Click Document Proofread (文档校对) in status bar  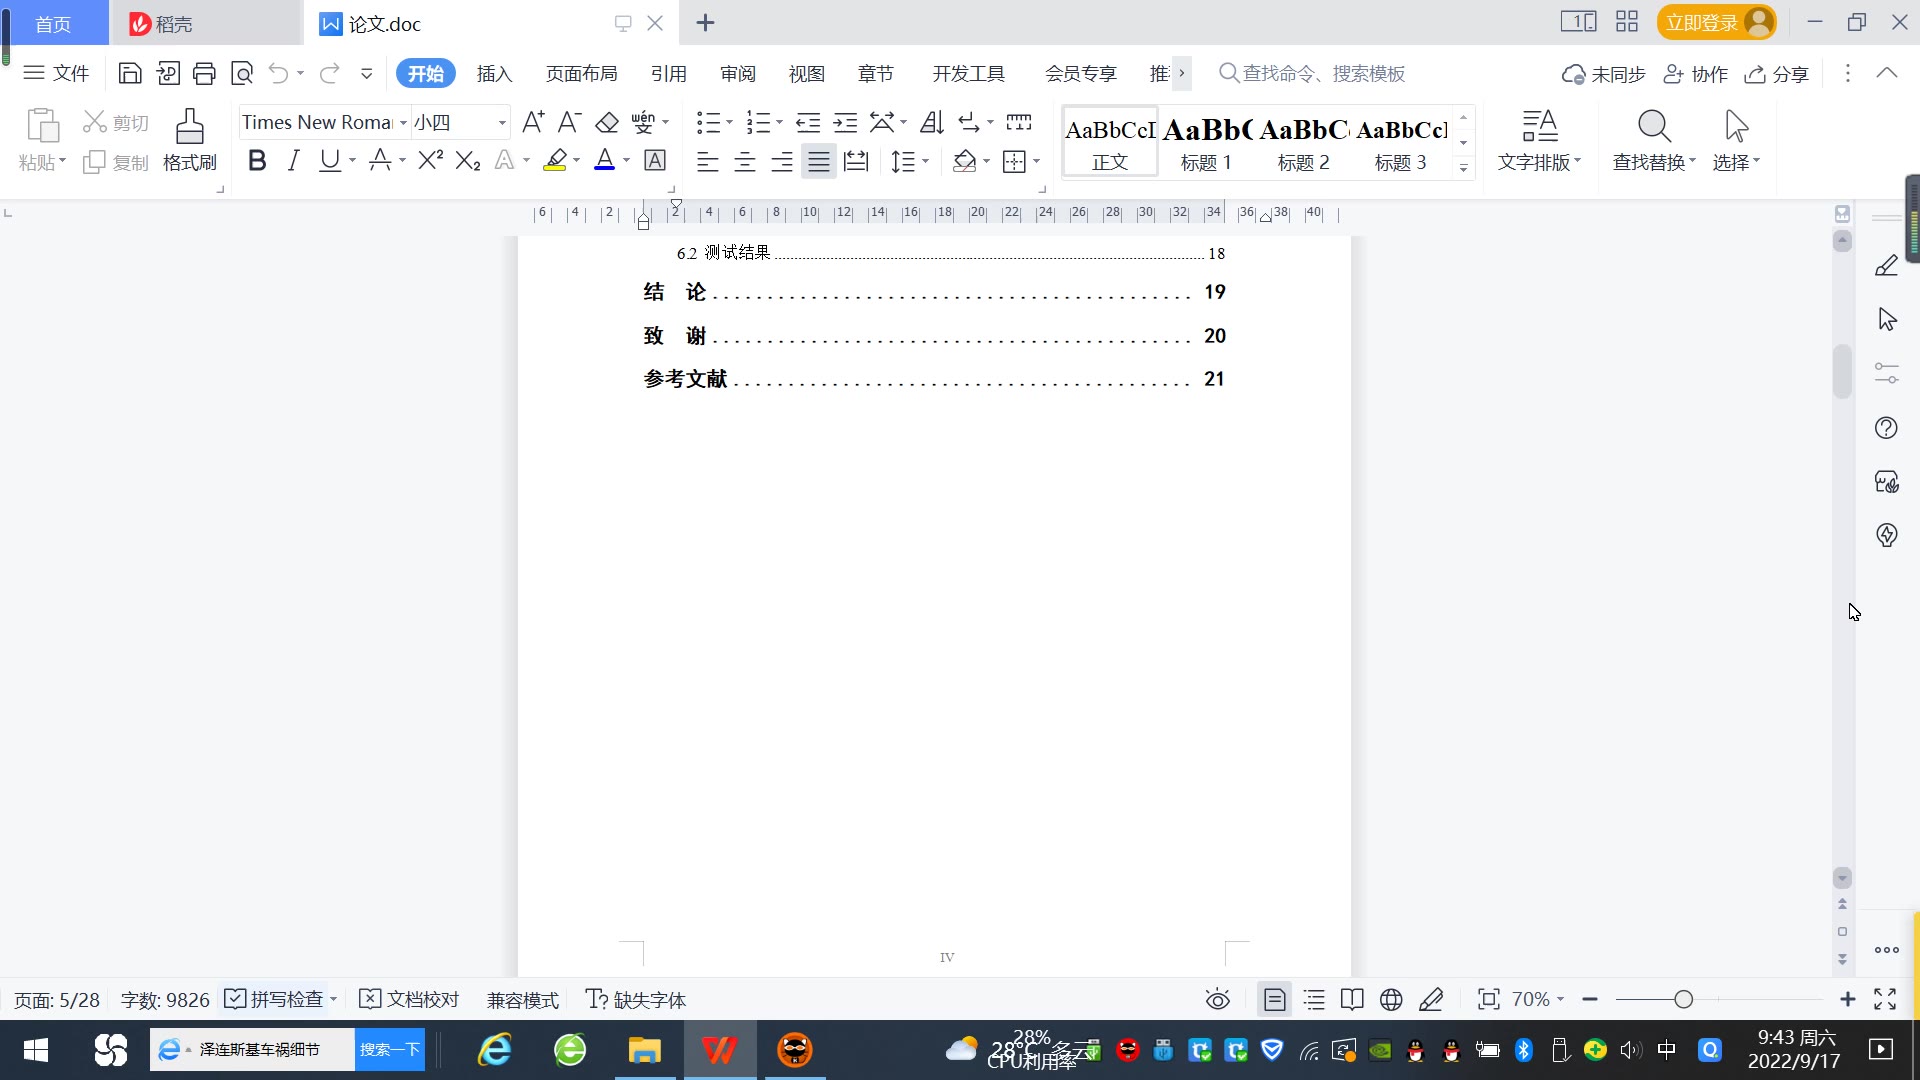[x=409, y=999]
